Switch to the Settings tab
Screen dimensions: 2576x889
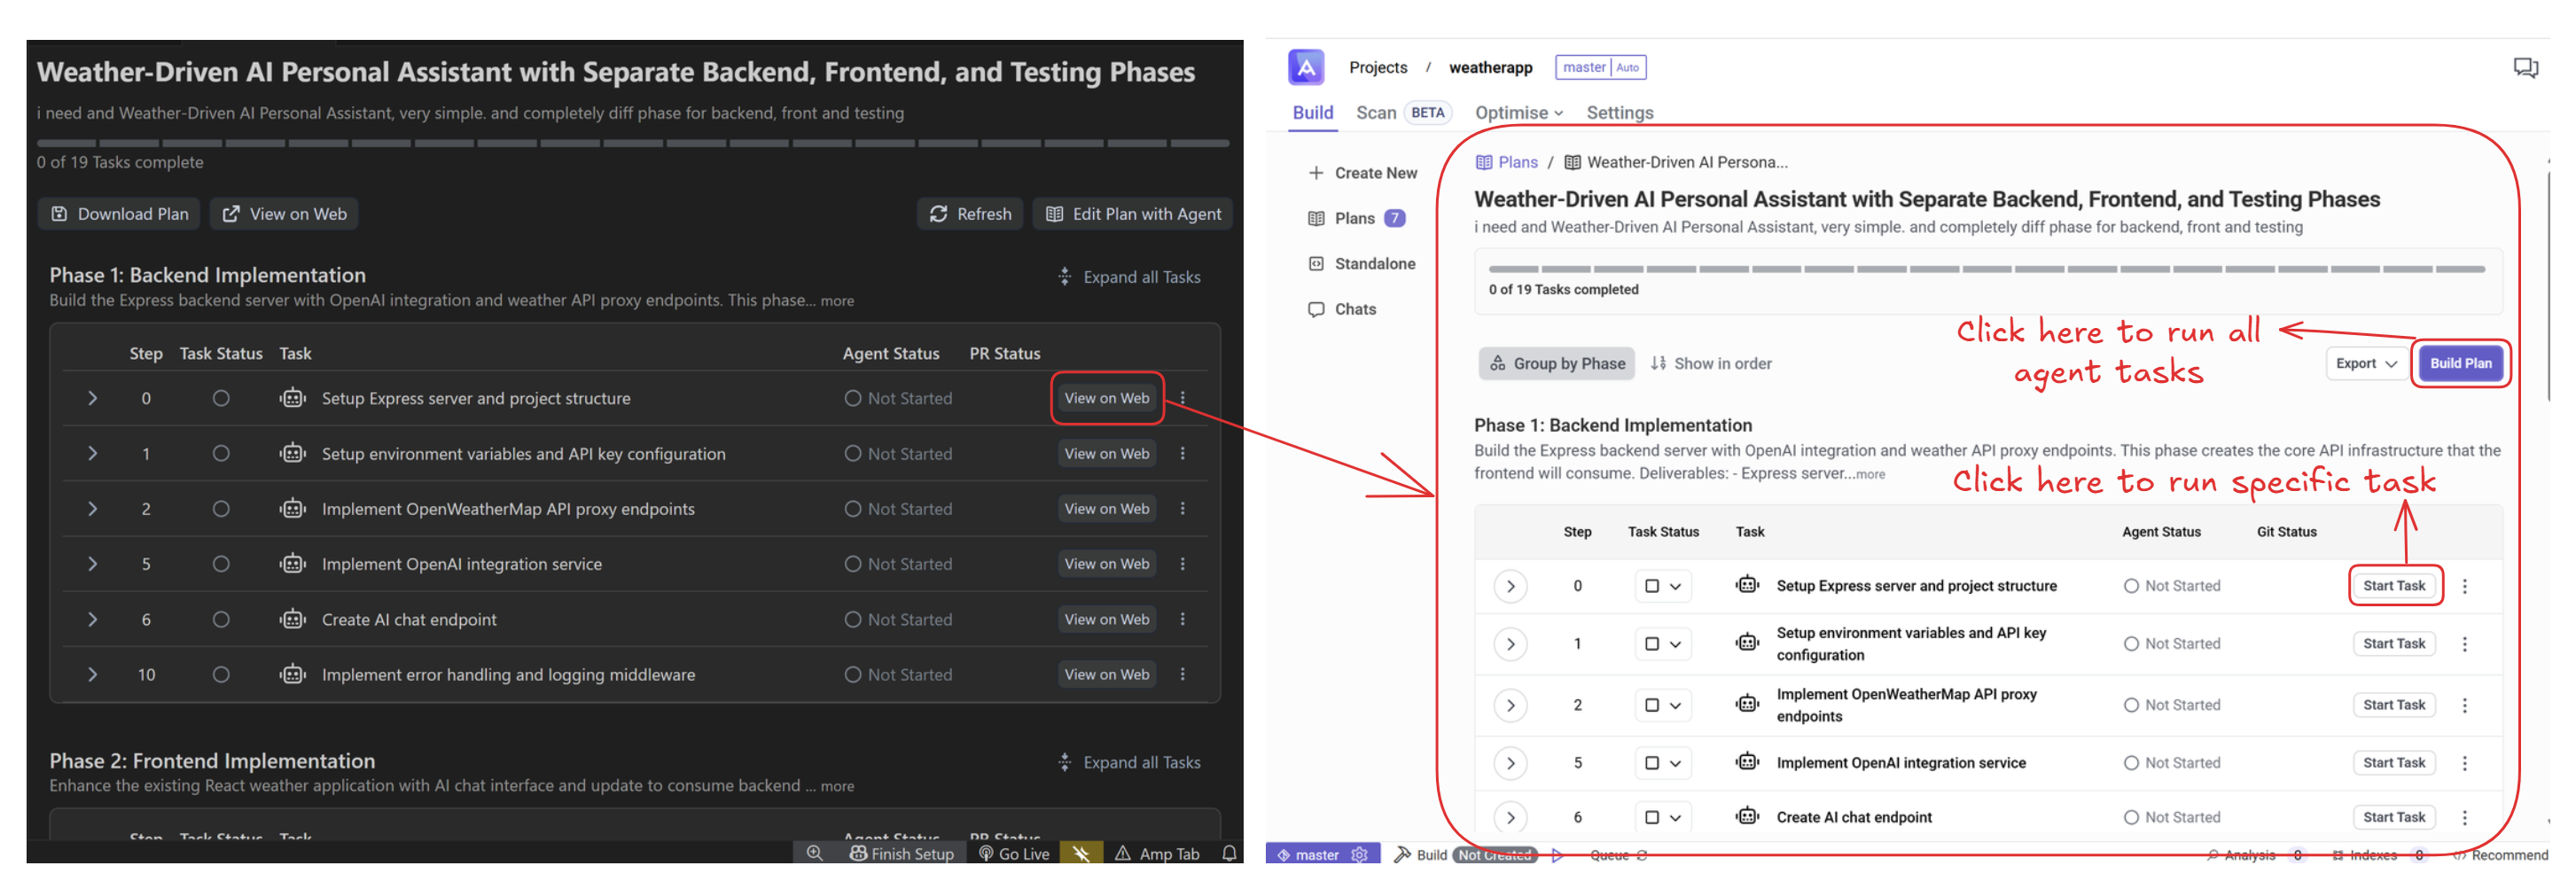pyautogui.click(x=1619, y=113)
